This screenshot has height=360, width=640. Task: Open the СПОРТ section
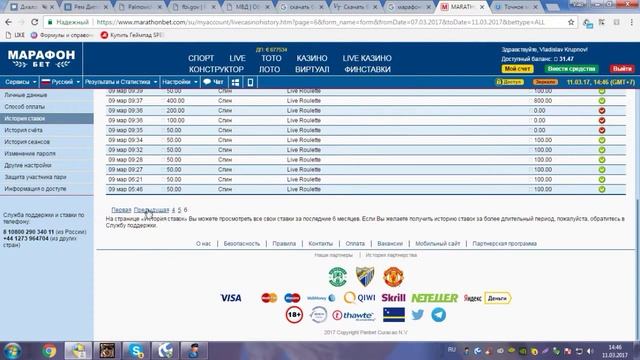201,58
